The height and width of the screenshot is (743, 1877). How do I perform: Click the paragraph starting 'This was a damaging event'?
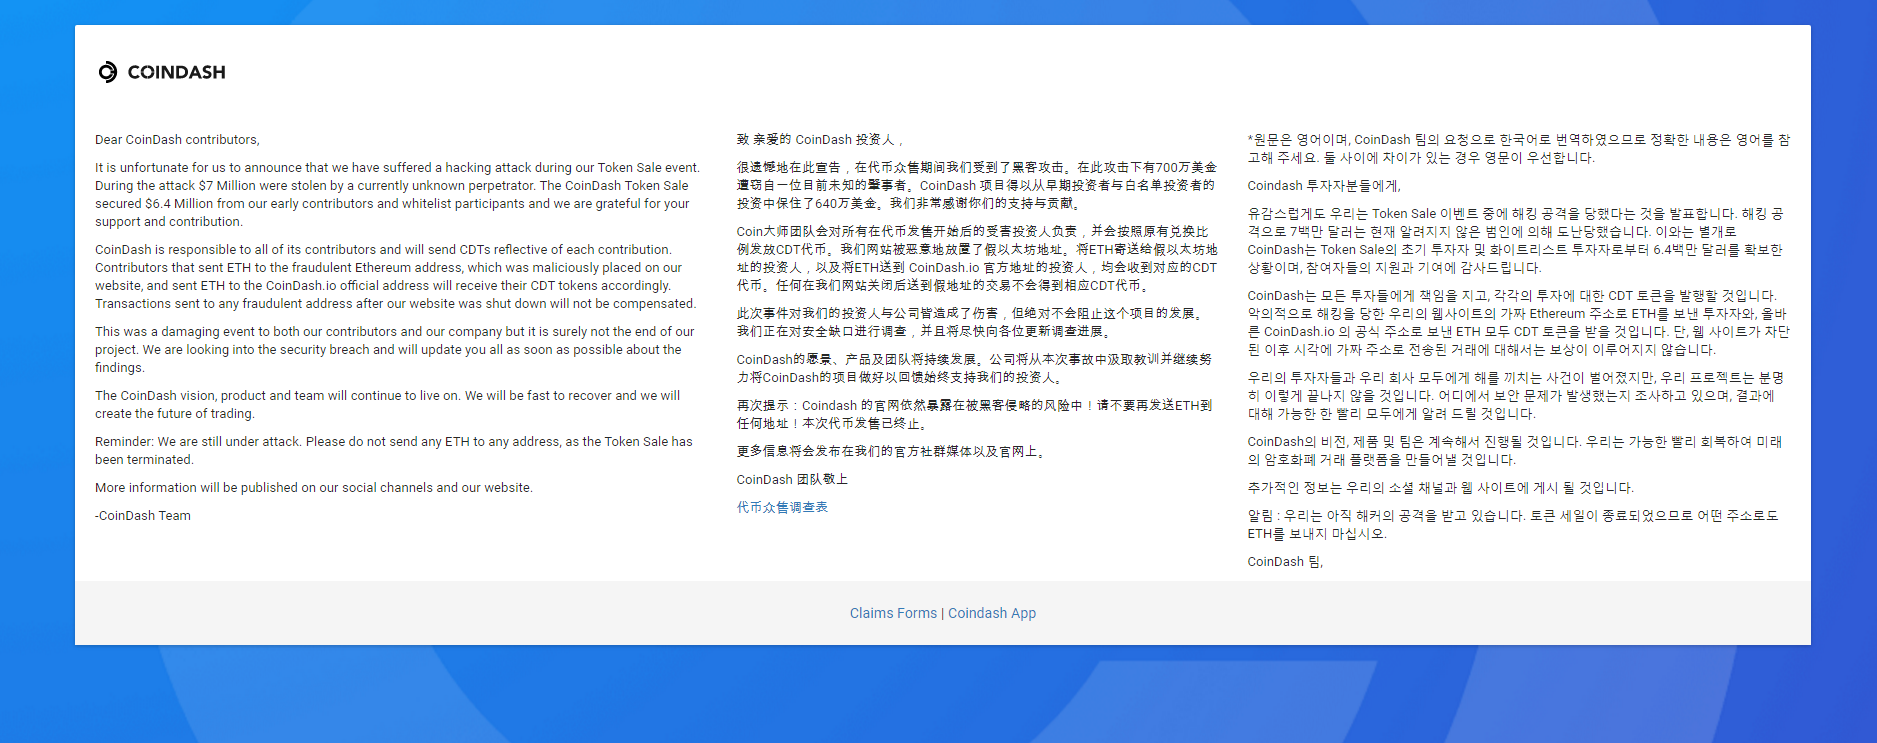click(394, 350)
